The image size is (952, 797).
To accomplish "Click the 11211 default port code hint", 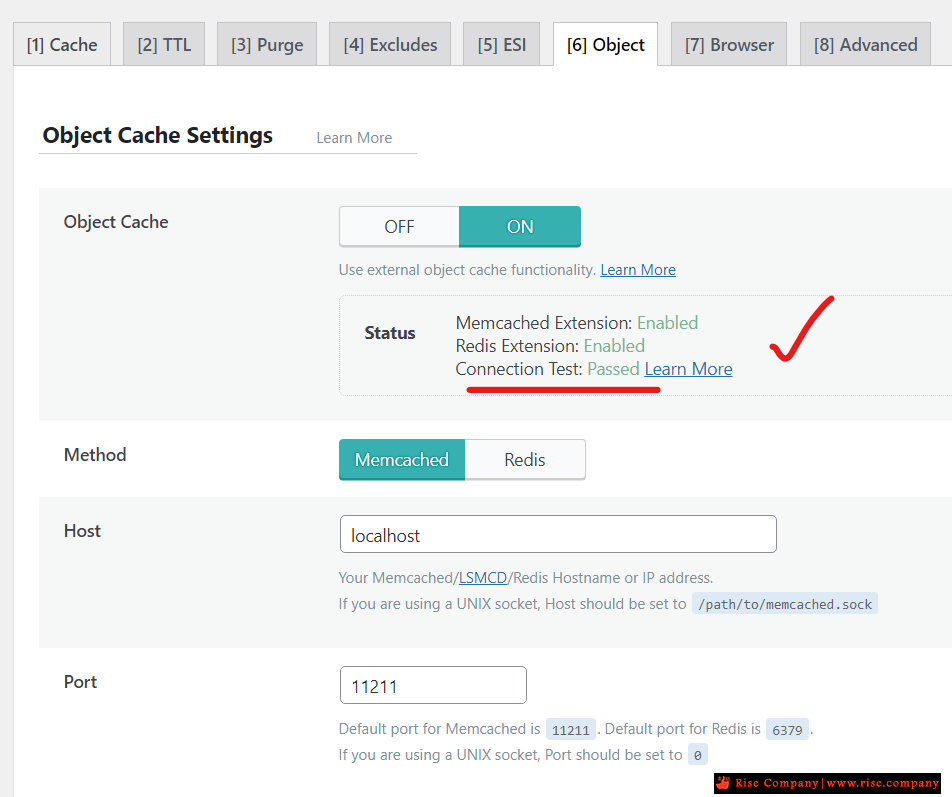I will pos(570,730).
